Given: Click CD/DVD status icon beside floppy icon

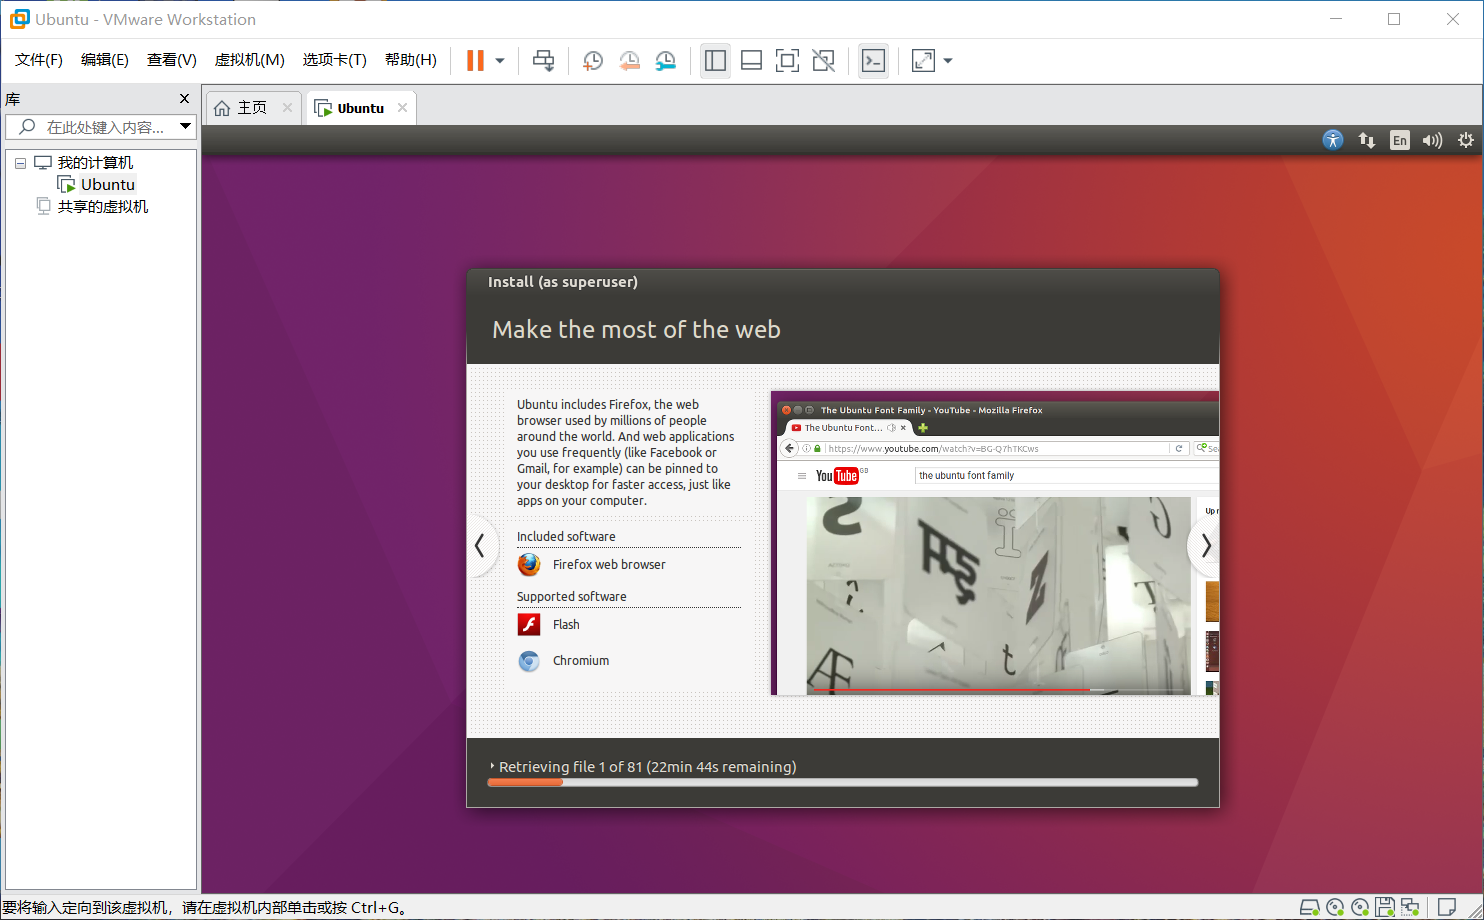Looking at the screenshot, I should click(1360, 908).
